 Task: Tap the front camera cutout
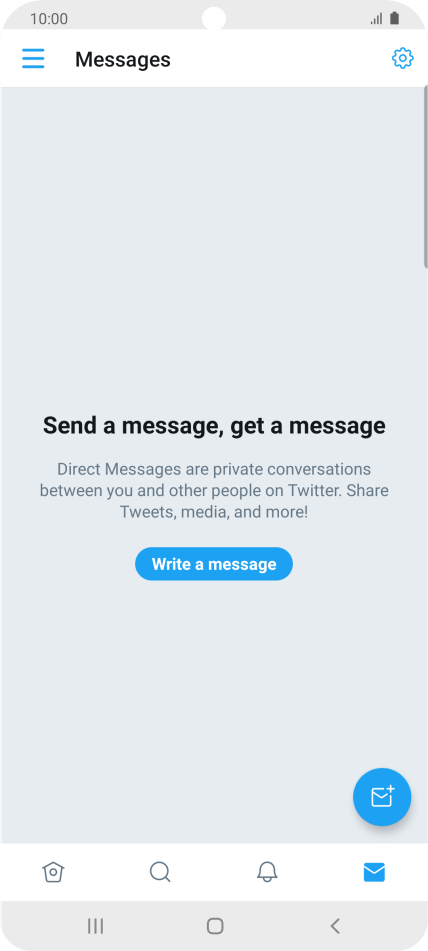(214, 18)
